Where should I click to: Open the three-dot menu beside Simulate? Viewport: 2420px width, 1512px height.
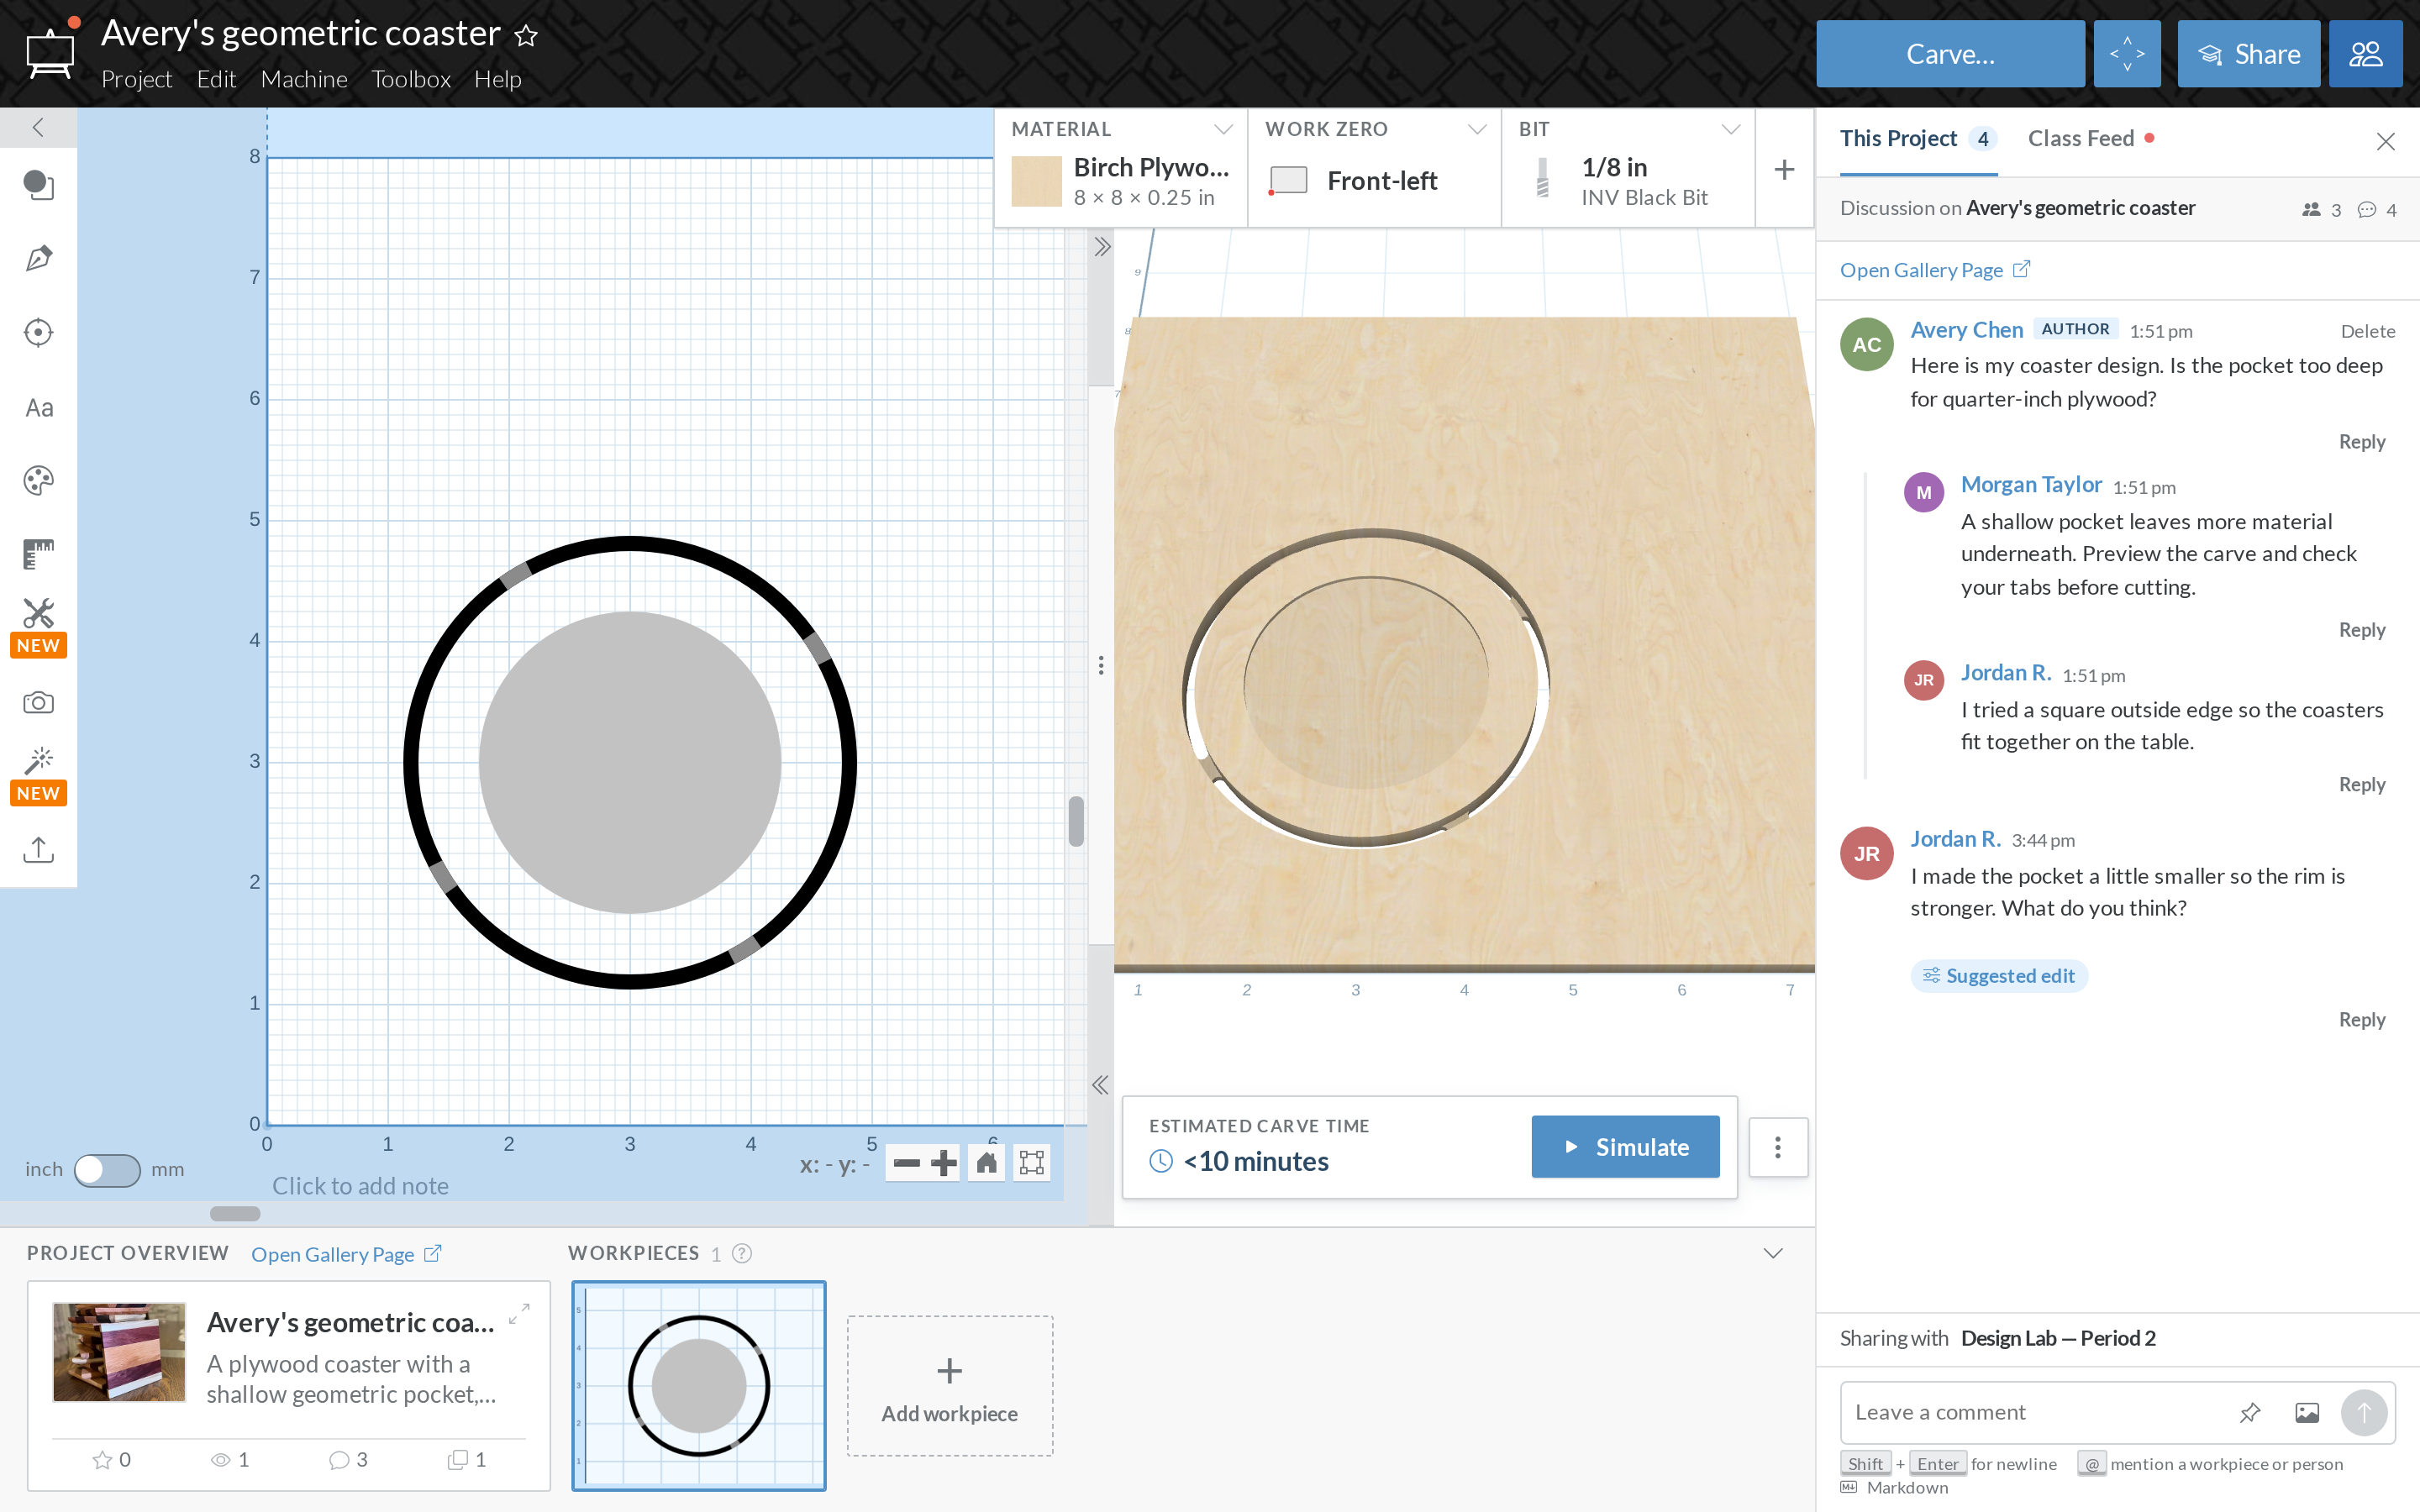pos(1778,1147)
